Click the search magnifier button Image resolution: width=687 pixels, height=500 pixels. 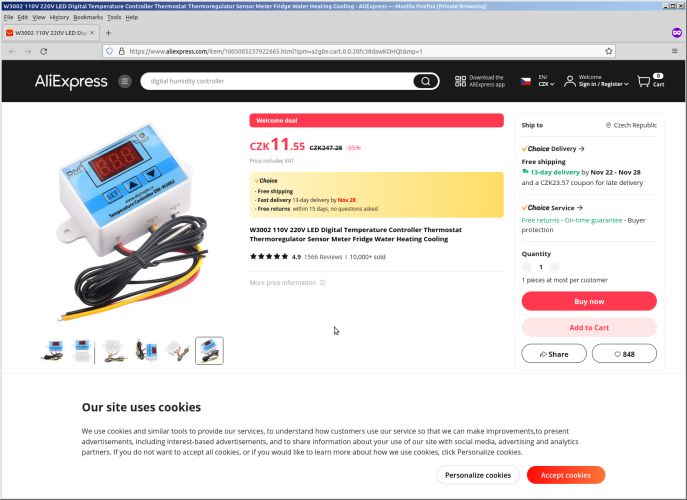(x=425, y=81)
